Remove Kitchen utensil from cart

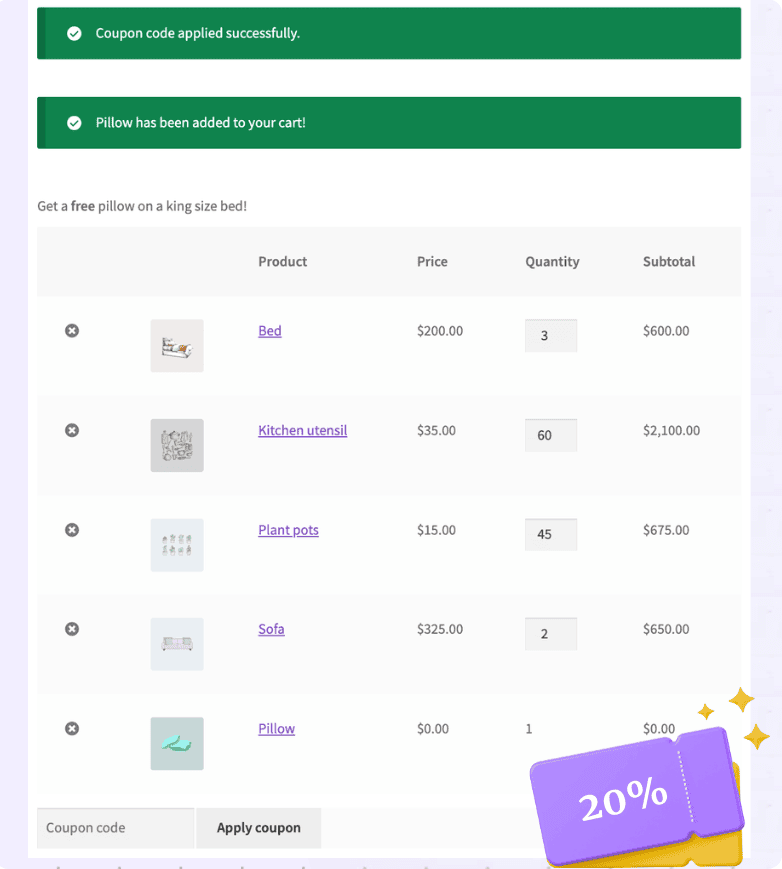(72, 430)
